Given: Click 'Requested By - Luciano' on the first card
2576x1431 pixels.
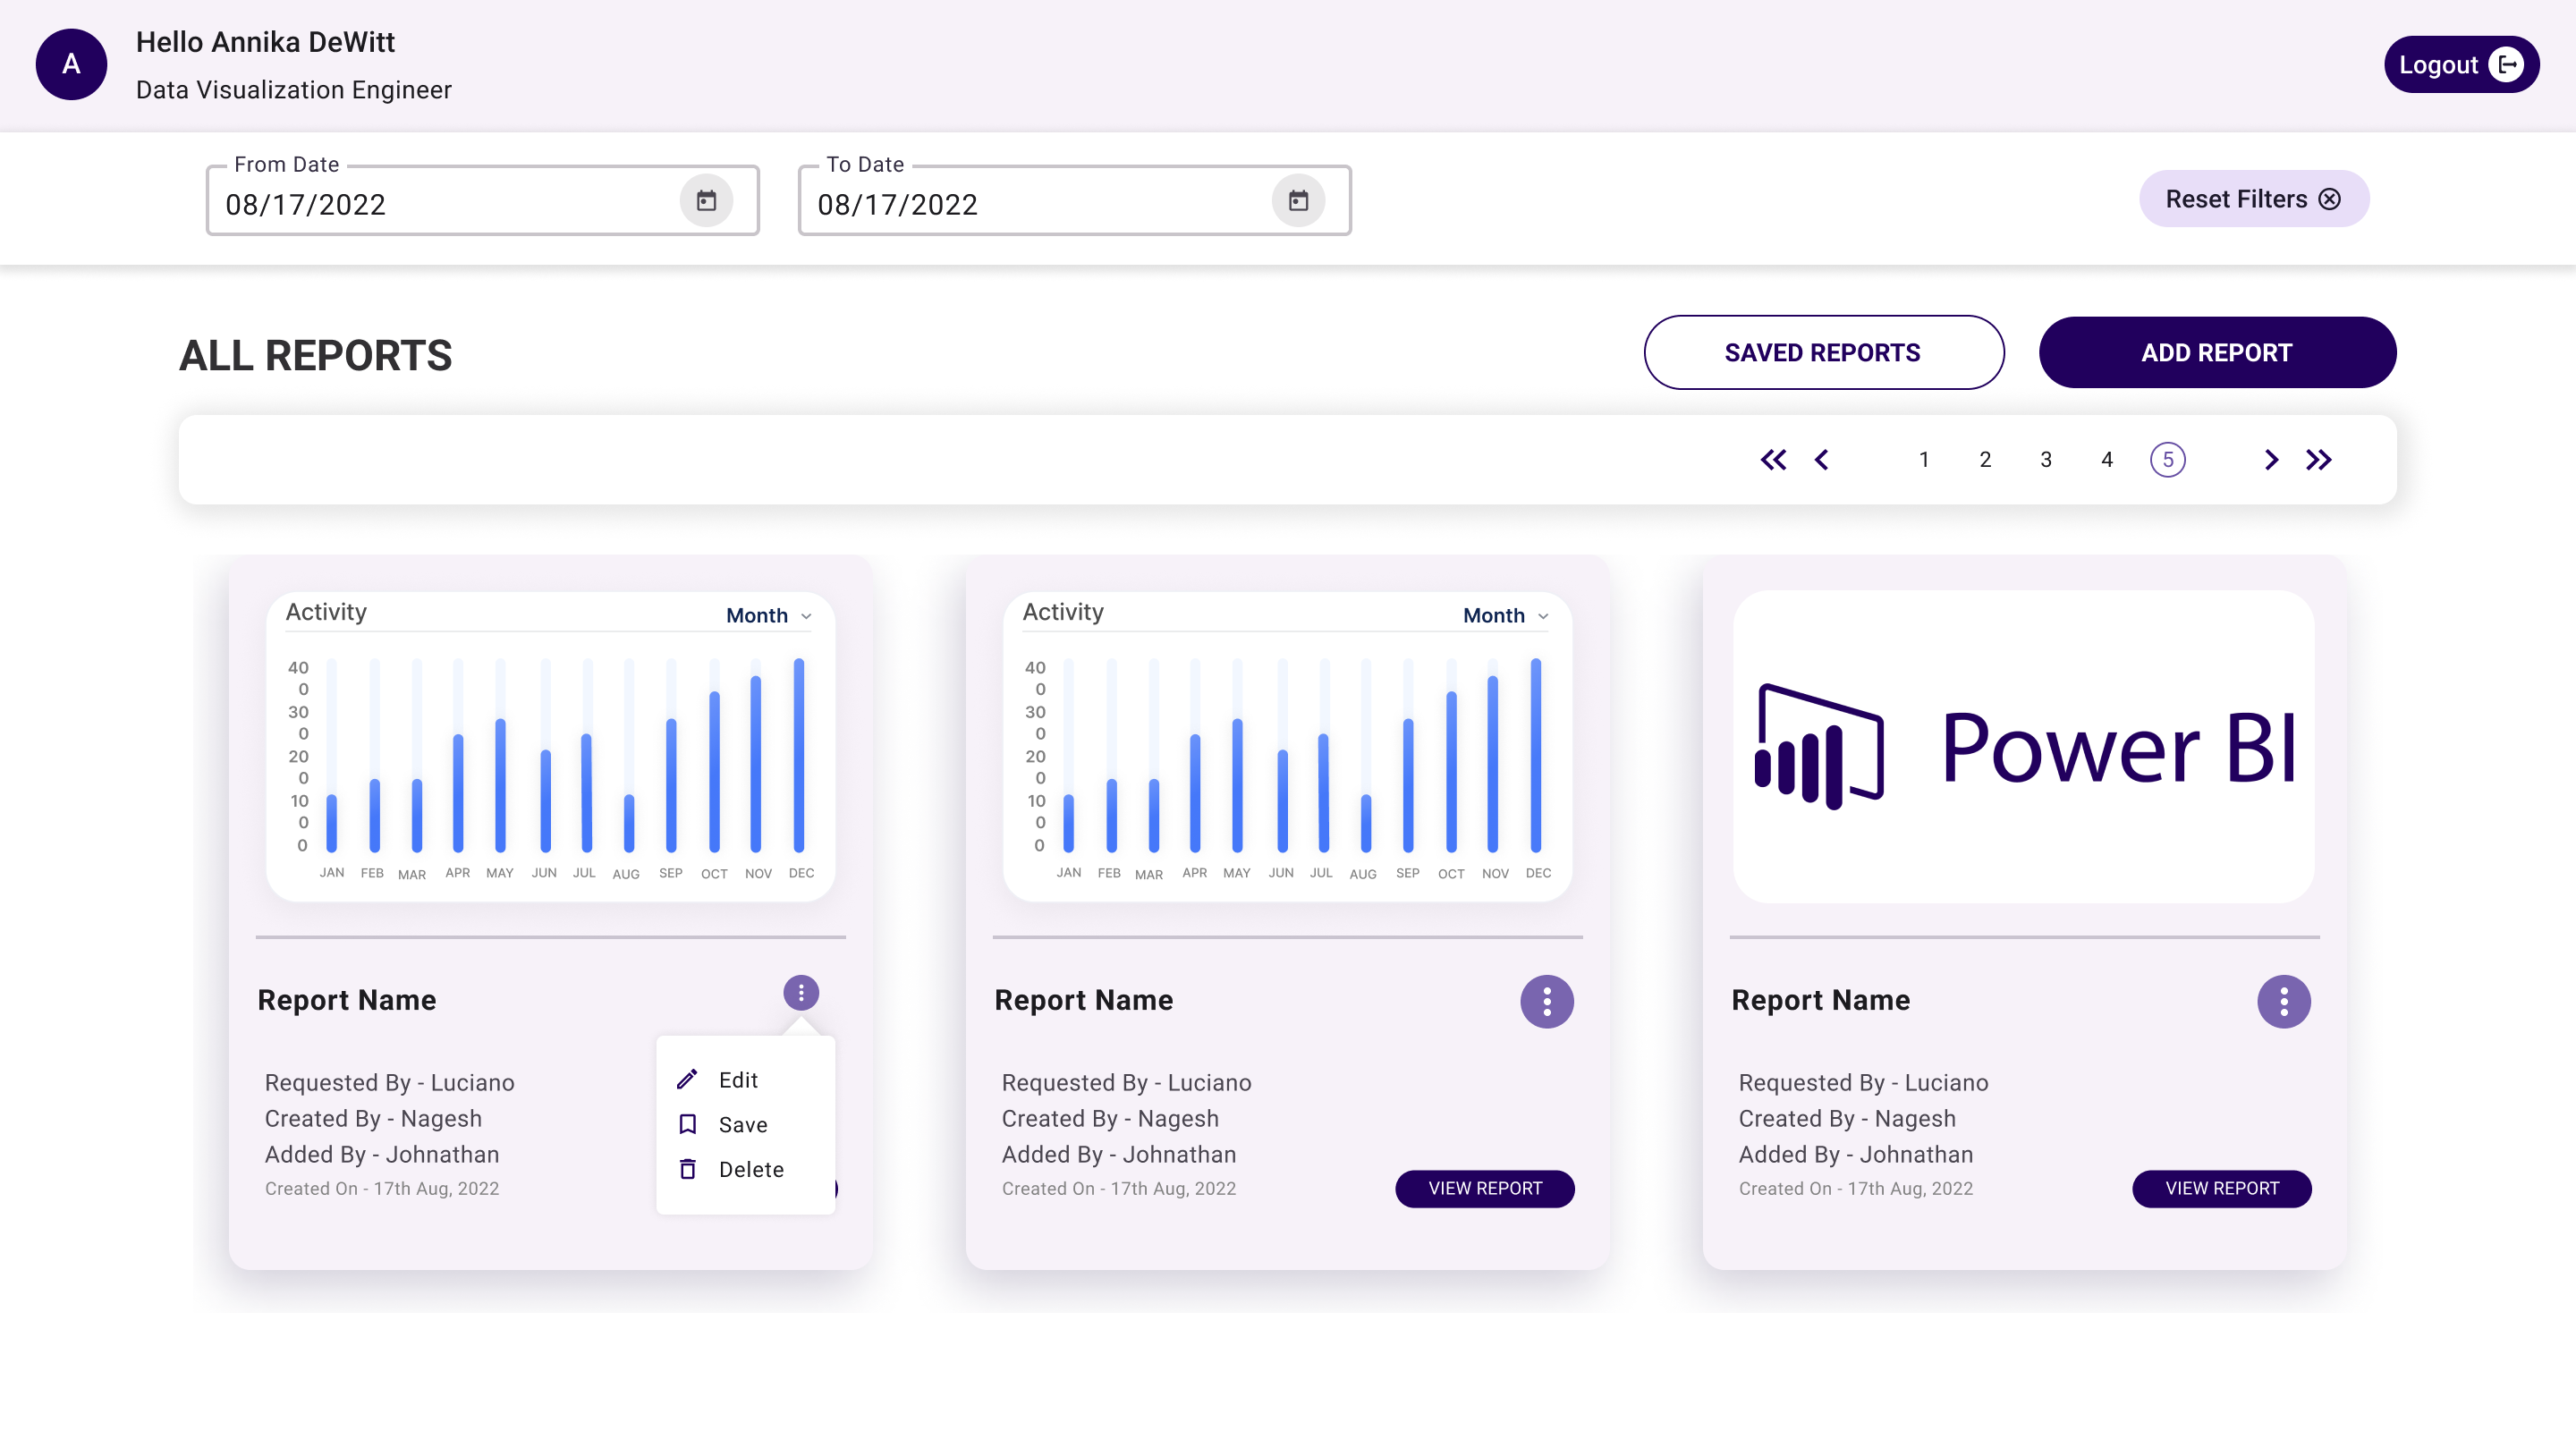Looking at the screenshot, I should pos(390,1083).
